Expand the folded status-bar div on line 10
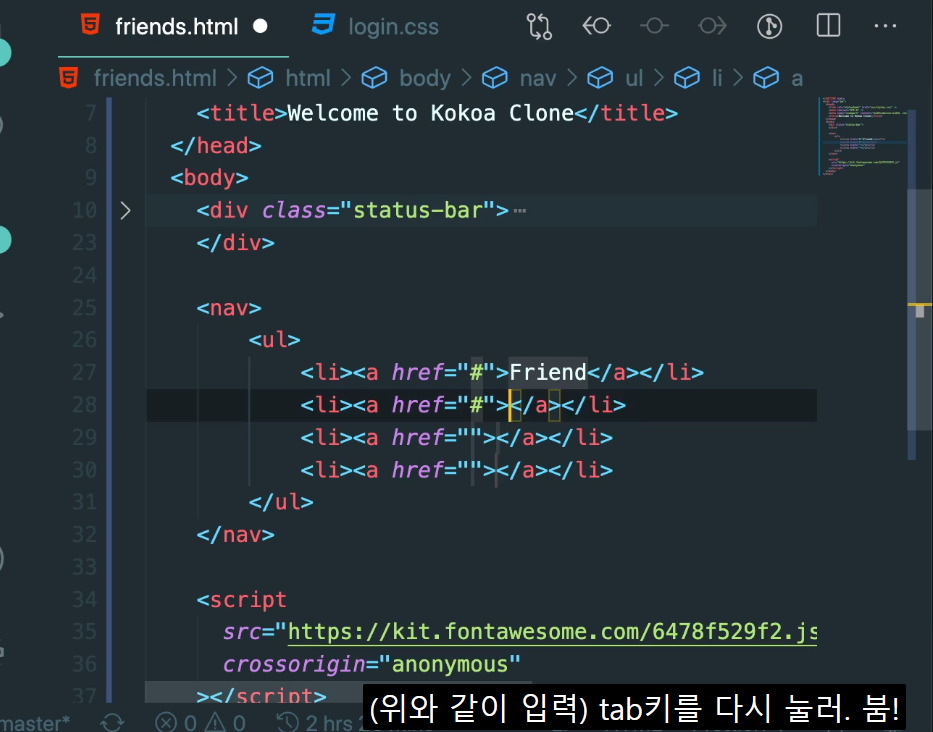This screenshot has width=933, height=732. point(125,211)
